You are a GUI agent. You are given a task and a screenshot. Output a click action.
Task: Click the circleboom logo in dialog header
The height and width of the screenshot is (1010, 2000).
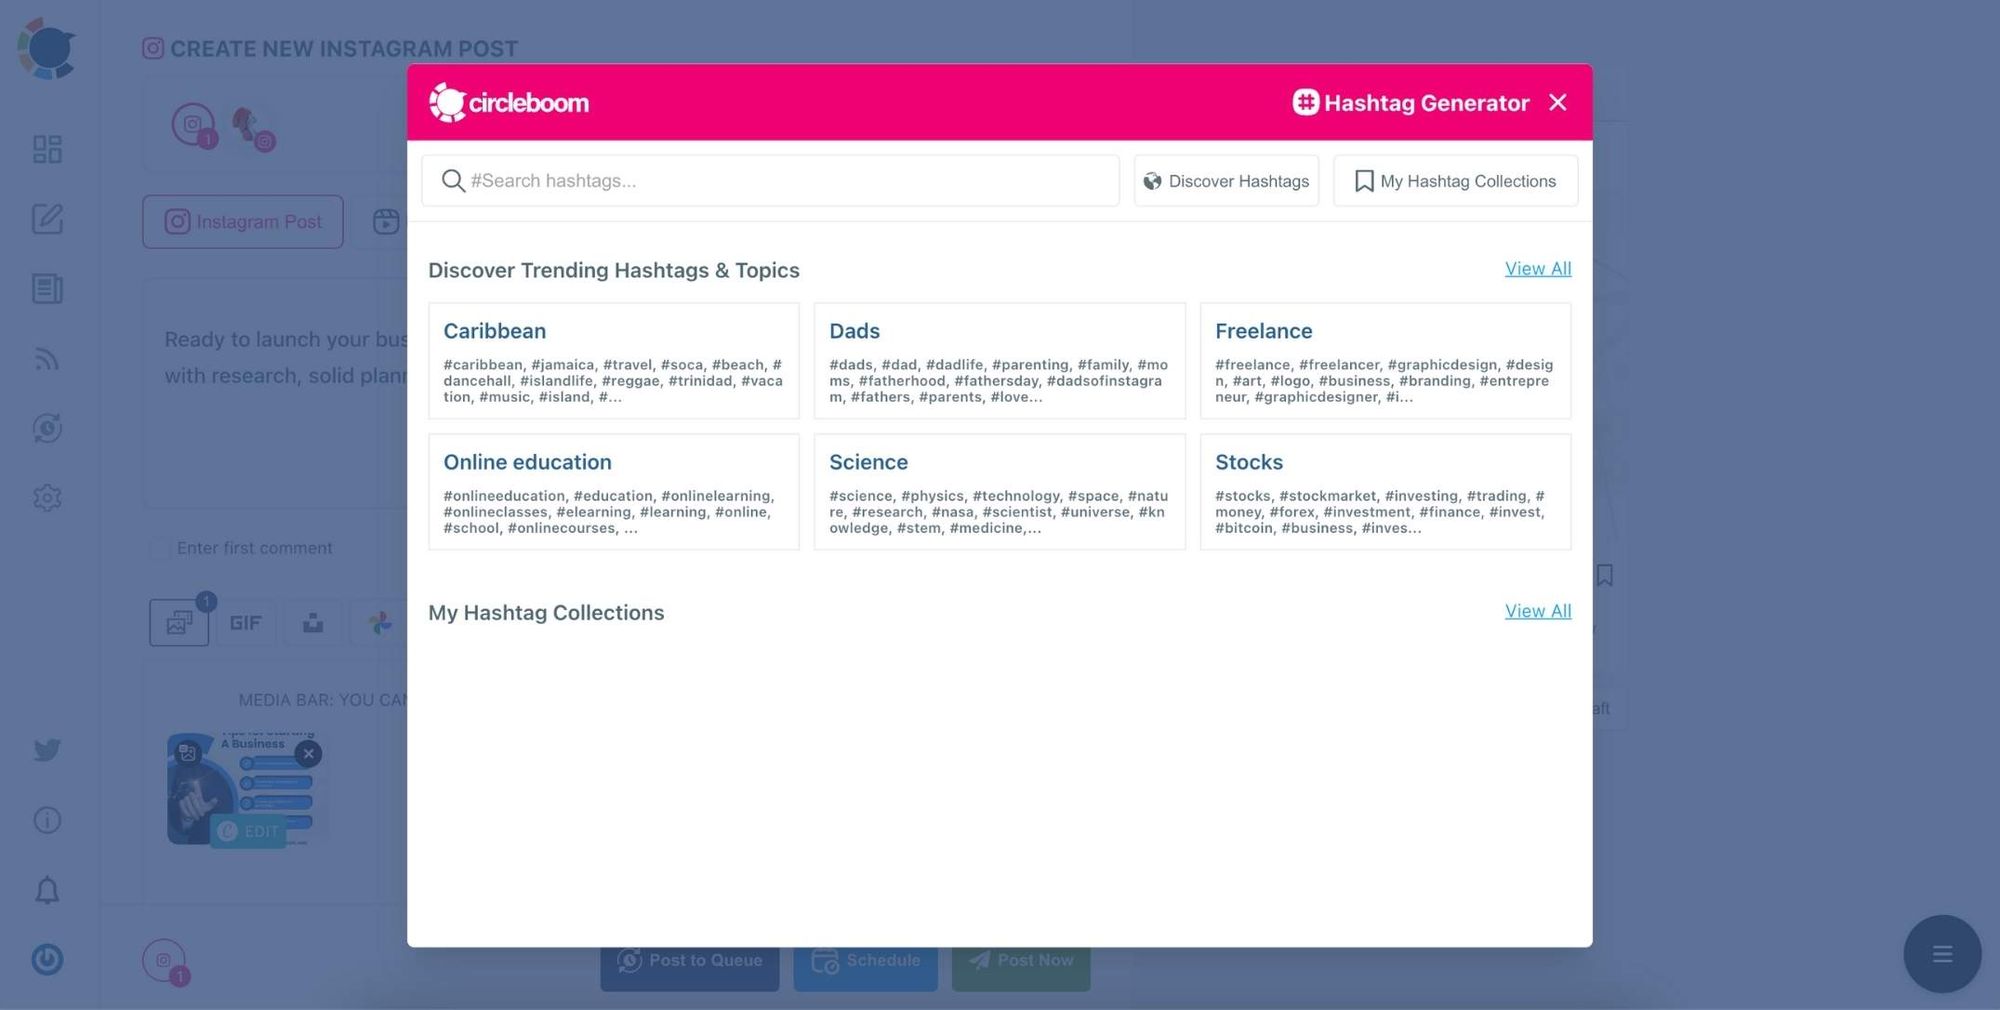click(509, 102)
